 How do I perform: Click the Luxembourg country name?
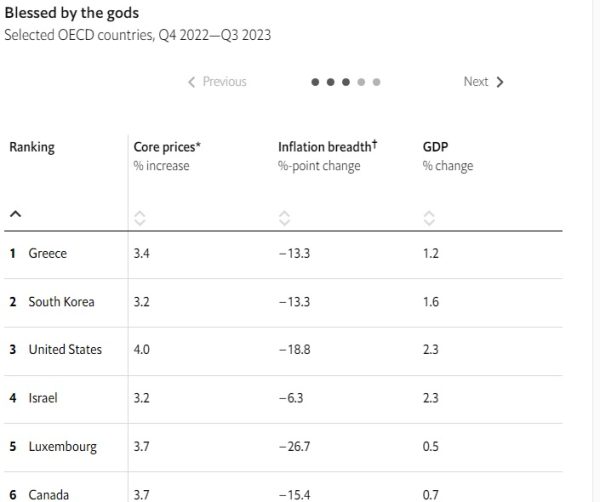click(x=62, y=447)
